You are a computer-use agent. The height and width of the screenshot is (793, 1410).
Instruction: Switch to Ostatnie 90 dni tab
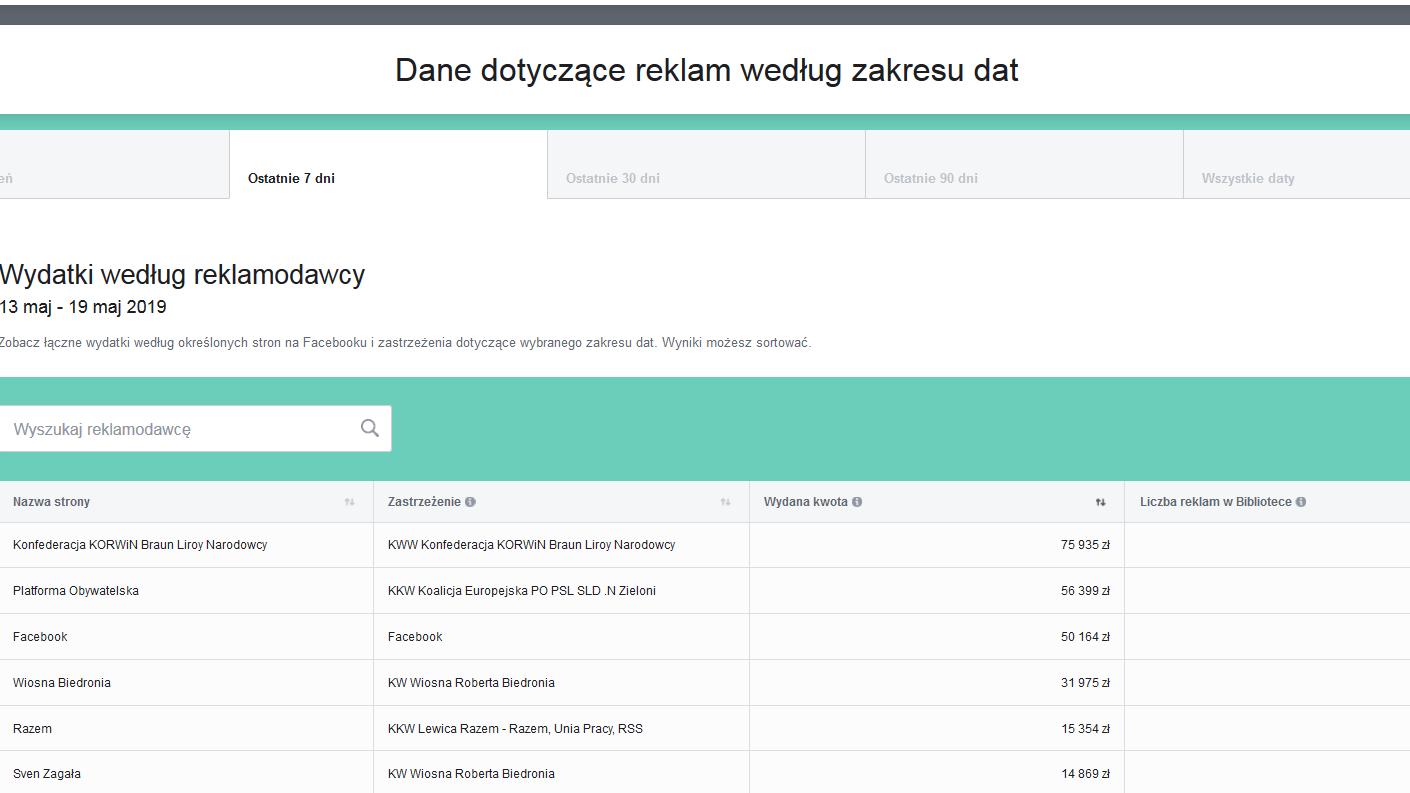pyautogui.click(x=1024, y=165)
